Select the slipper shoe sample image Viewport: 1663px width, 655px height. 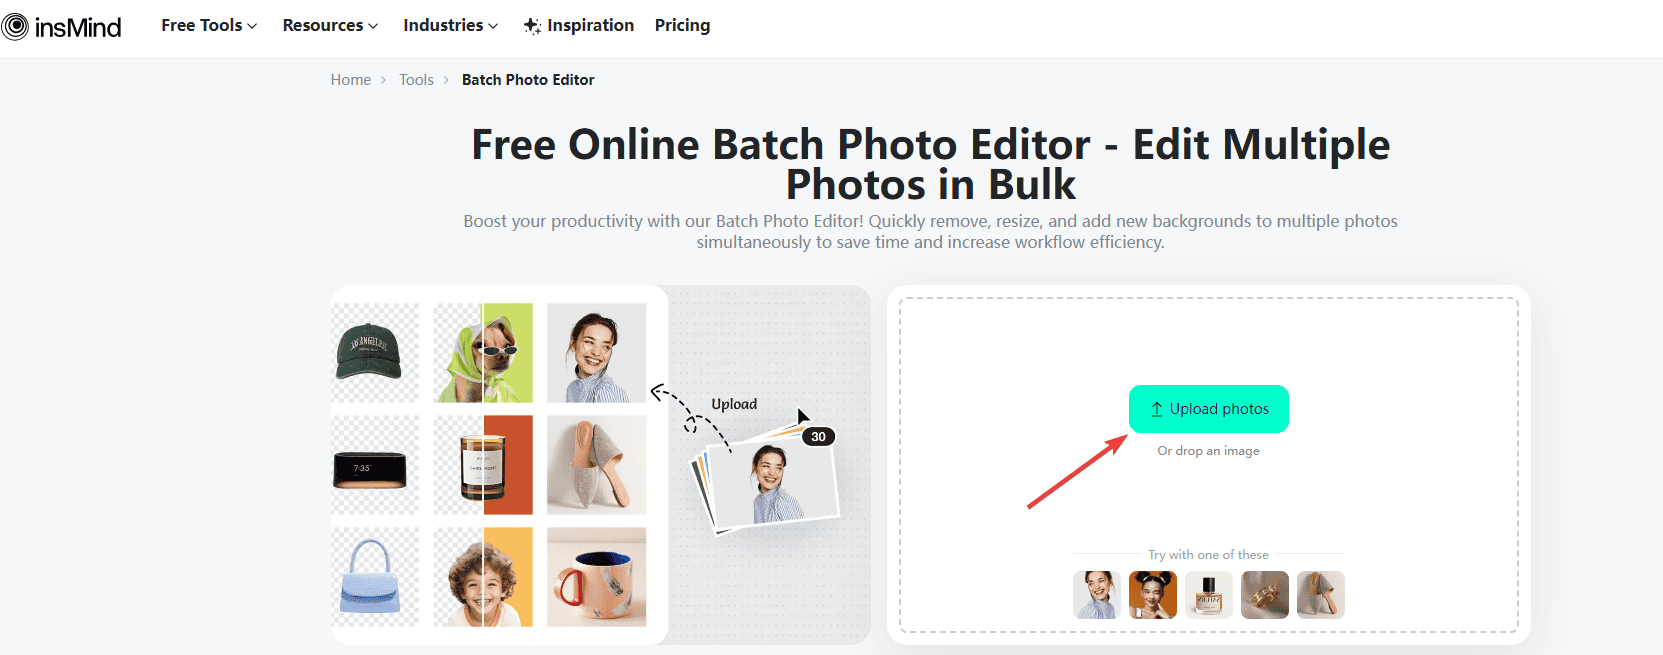[1321, 595]
